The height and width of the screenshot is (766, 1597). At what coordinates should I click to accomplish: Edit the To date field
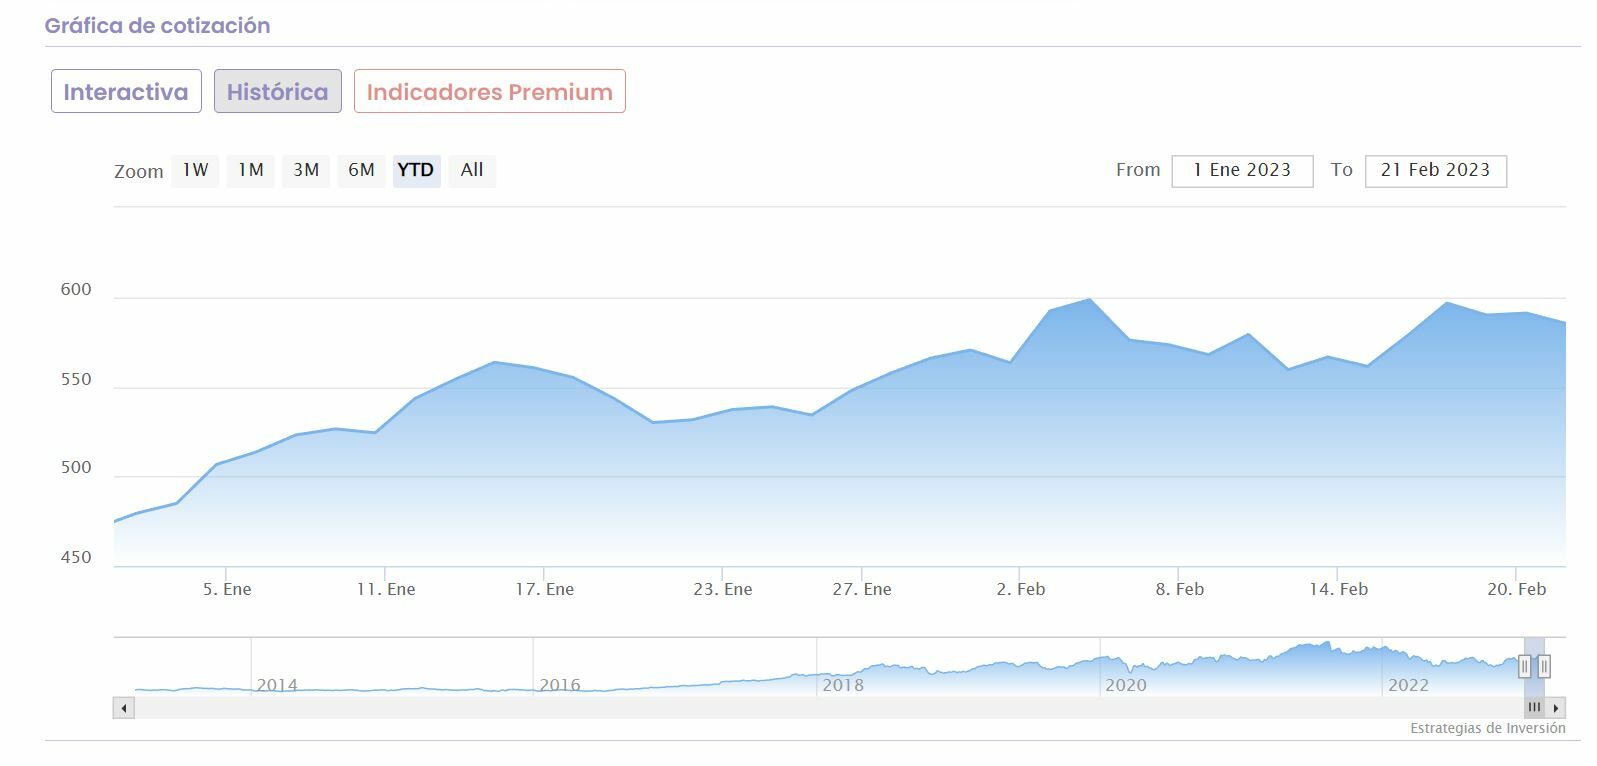(1435, 171)
